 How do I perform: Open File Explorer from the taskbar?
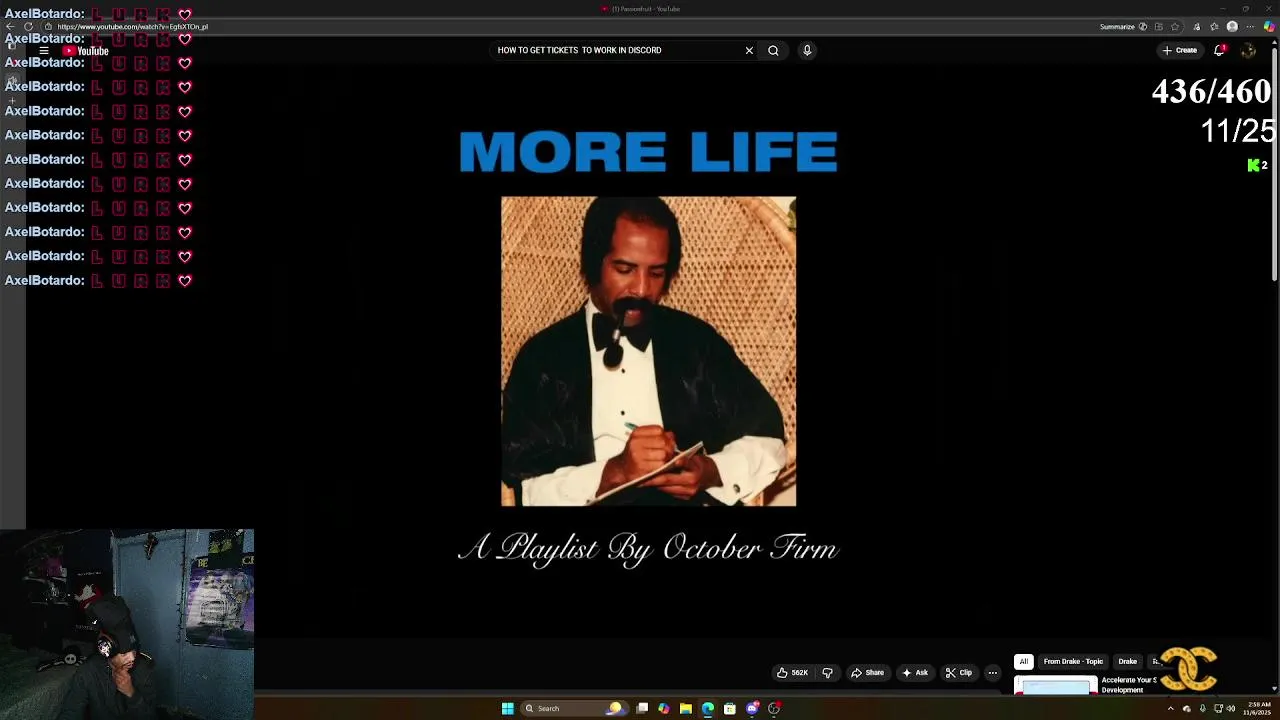(x=686, y=708)
